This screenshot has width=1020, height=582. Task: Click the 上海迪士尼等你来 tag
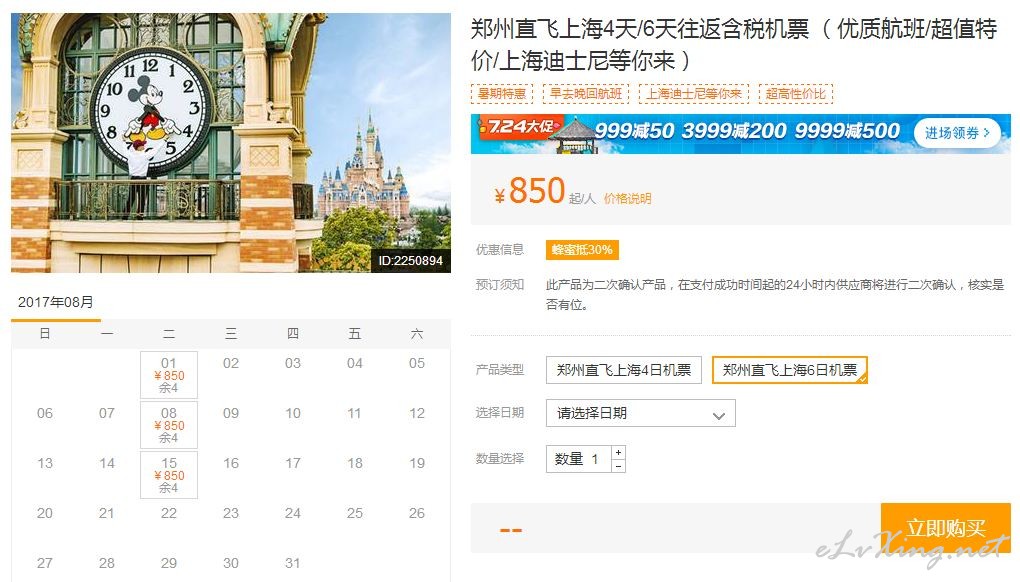point(693,94)
